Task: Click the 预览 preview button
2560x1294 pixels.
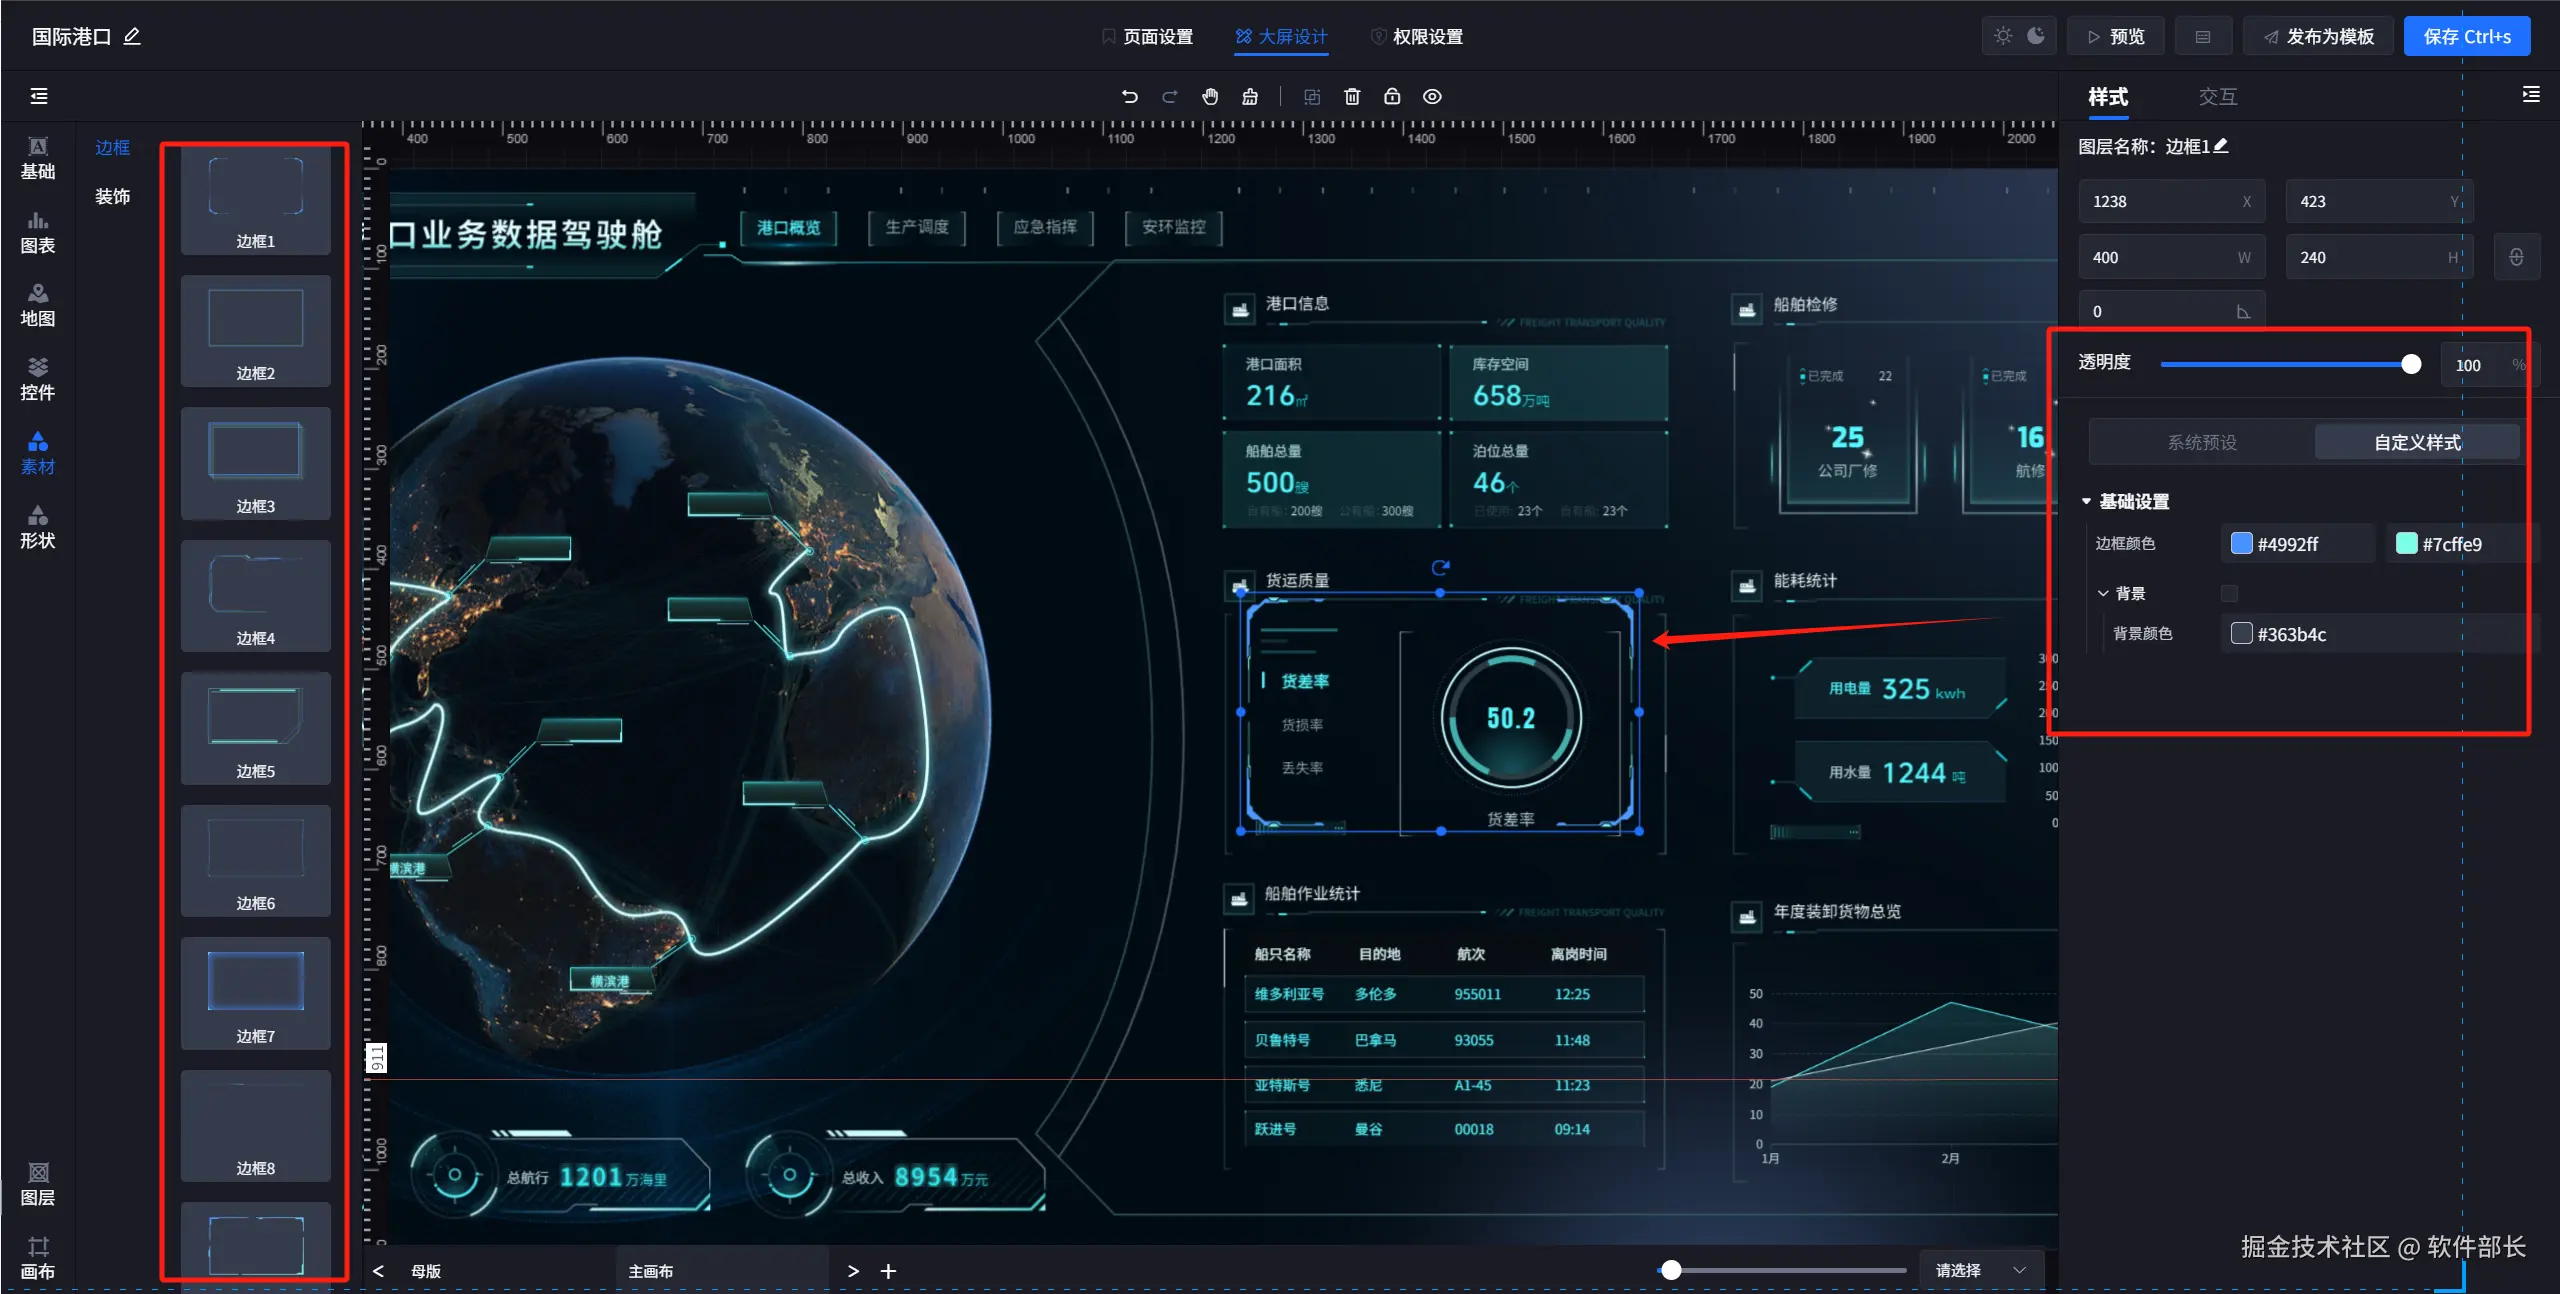Action: coord(2116,37)
